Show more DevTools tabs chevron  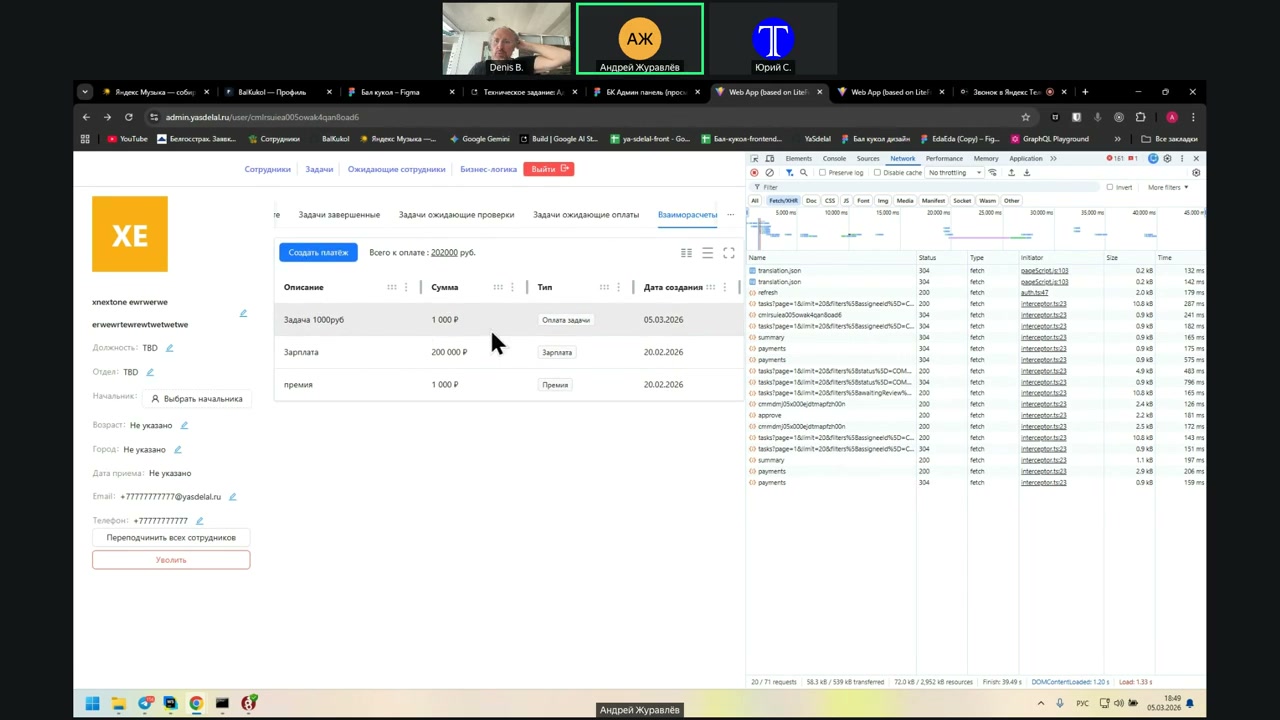(x=1053, y=159)
